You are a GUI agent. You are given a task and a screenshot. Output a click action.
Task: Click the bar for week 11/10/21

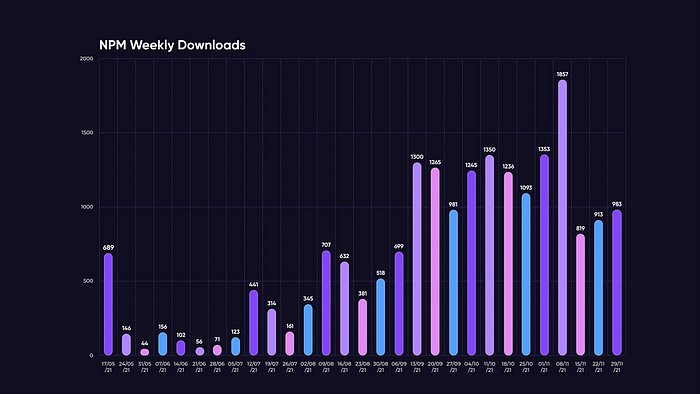490,255
